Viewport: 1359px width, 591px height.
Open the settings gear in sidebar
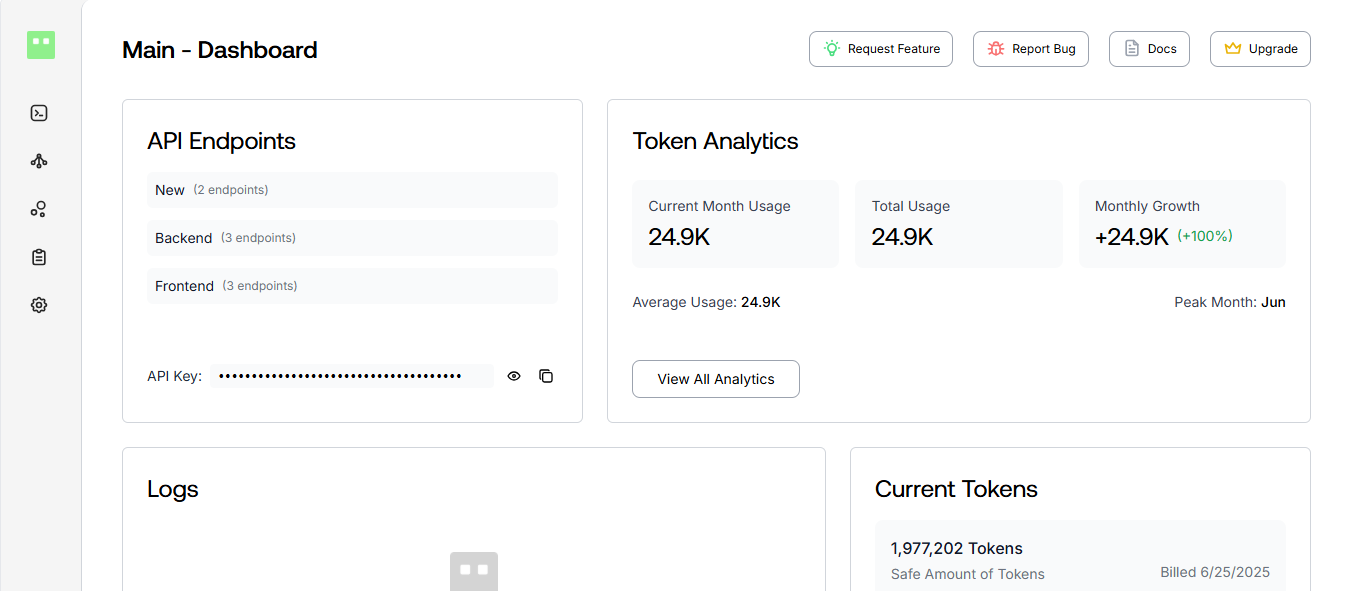[x=39, y=305]
